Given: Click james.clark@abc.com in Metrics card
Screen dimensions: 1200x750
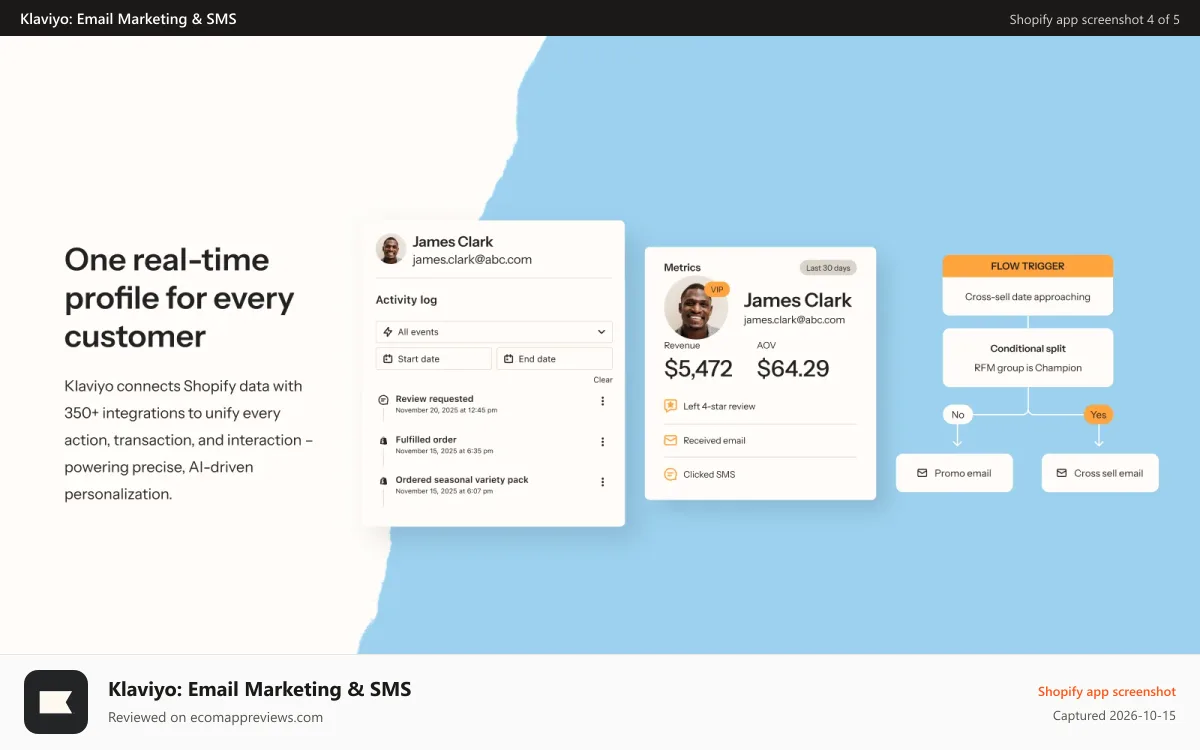Looking at the screenshot, I should coord(794,320).
